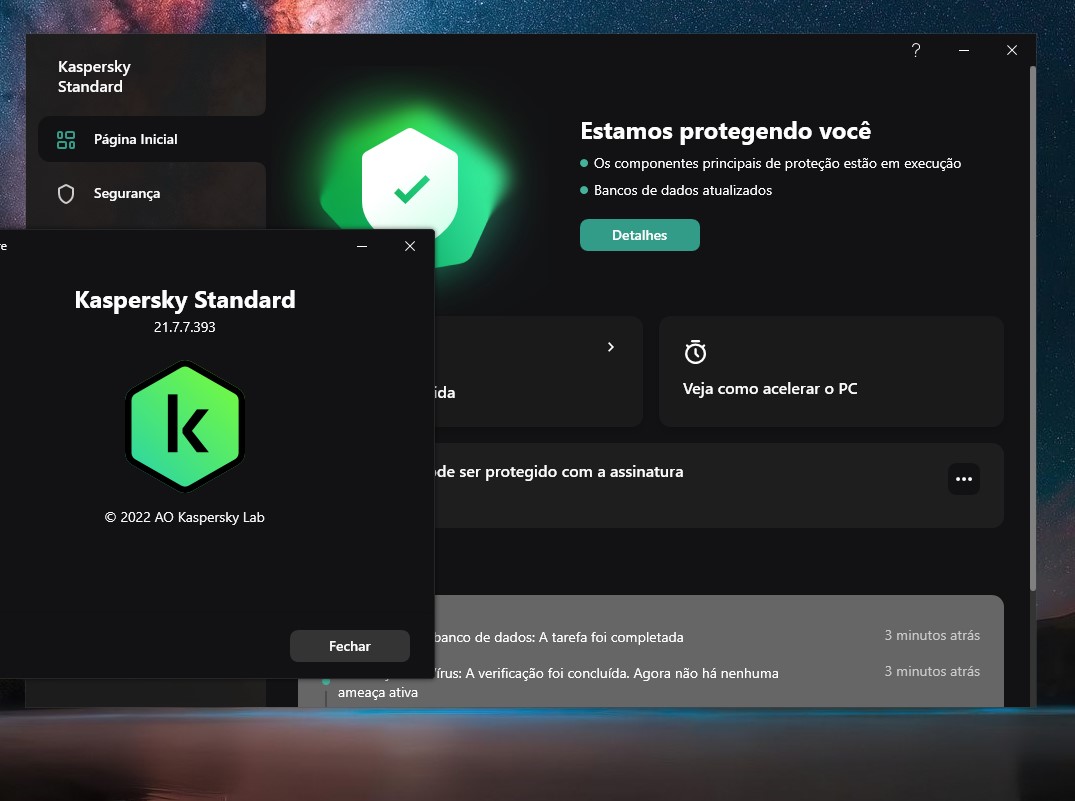The height and width of the screenshot is (801, 1075).
Task: Click the Página Inicial grid icon
Action: [66, 140]
